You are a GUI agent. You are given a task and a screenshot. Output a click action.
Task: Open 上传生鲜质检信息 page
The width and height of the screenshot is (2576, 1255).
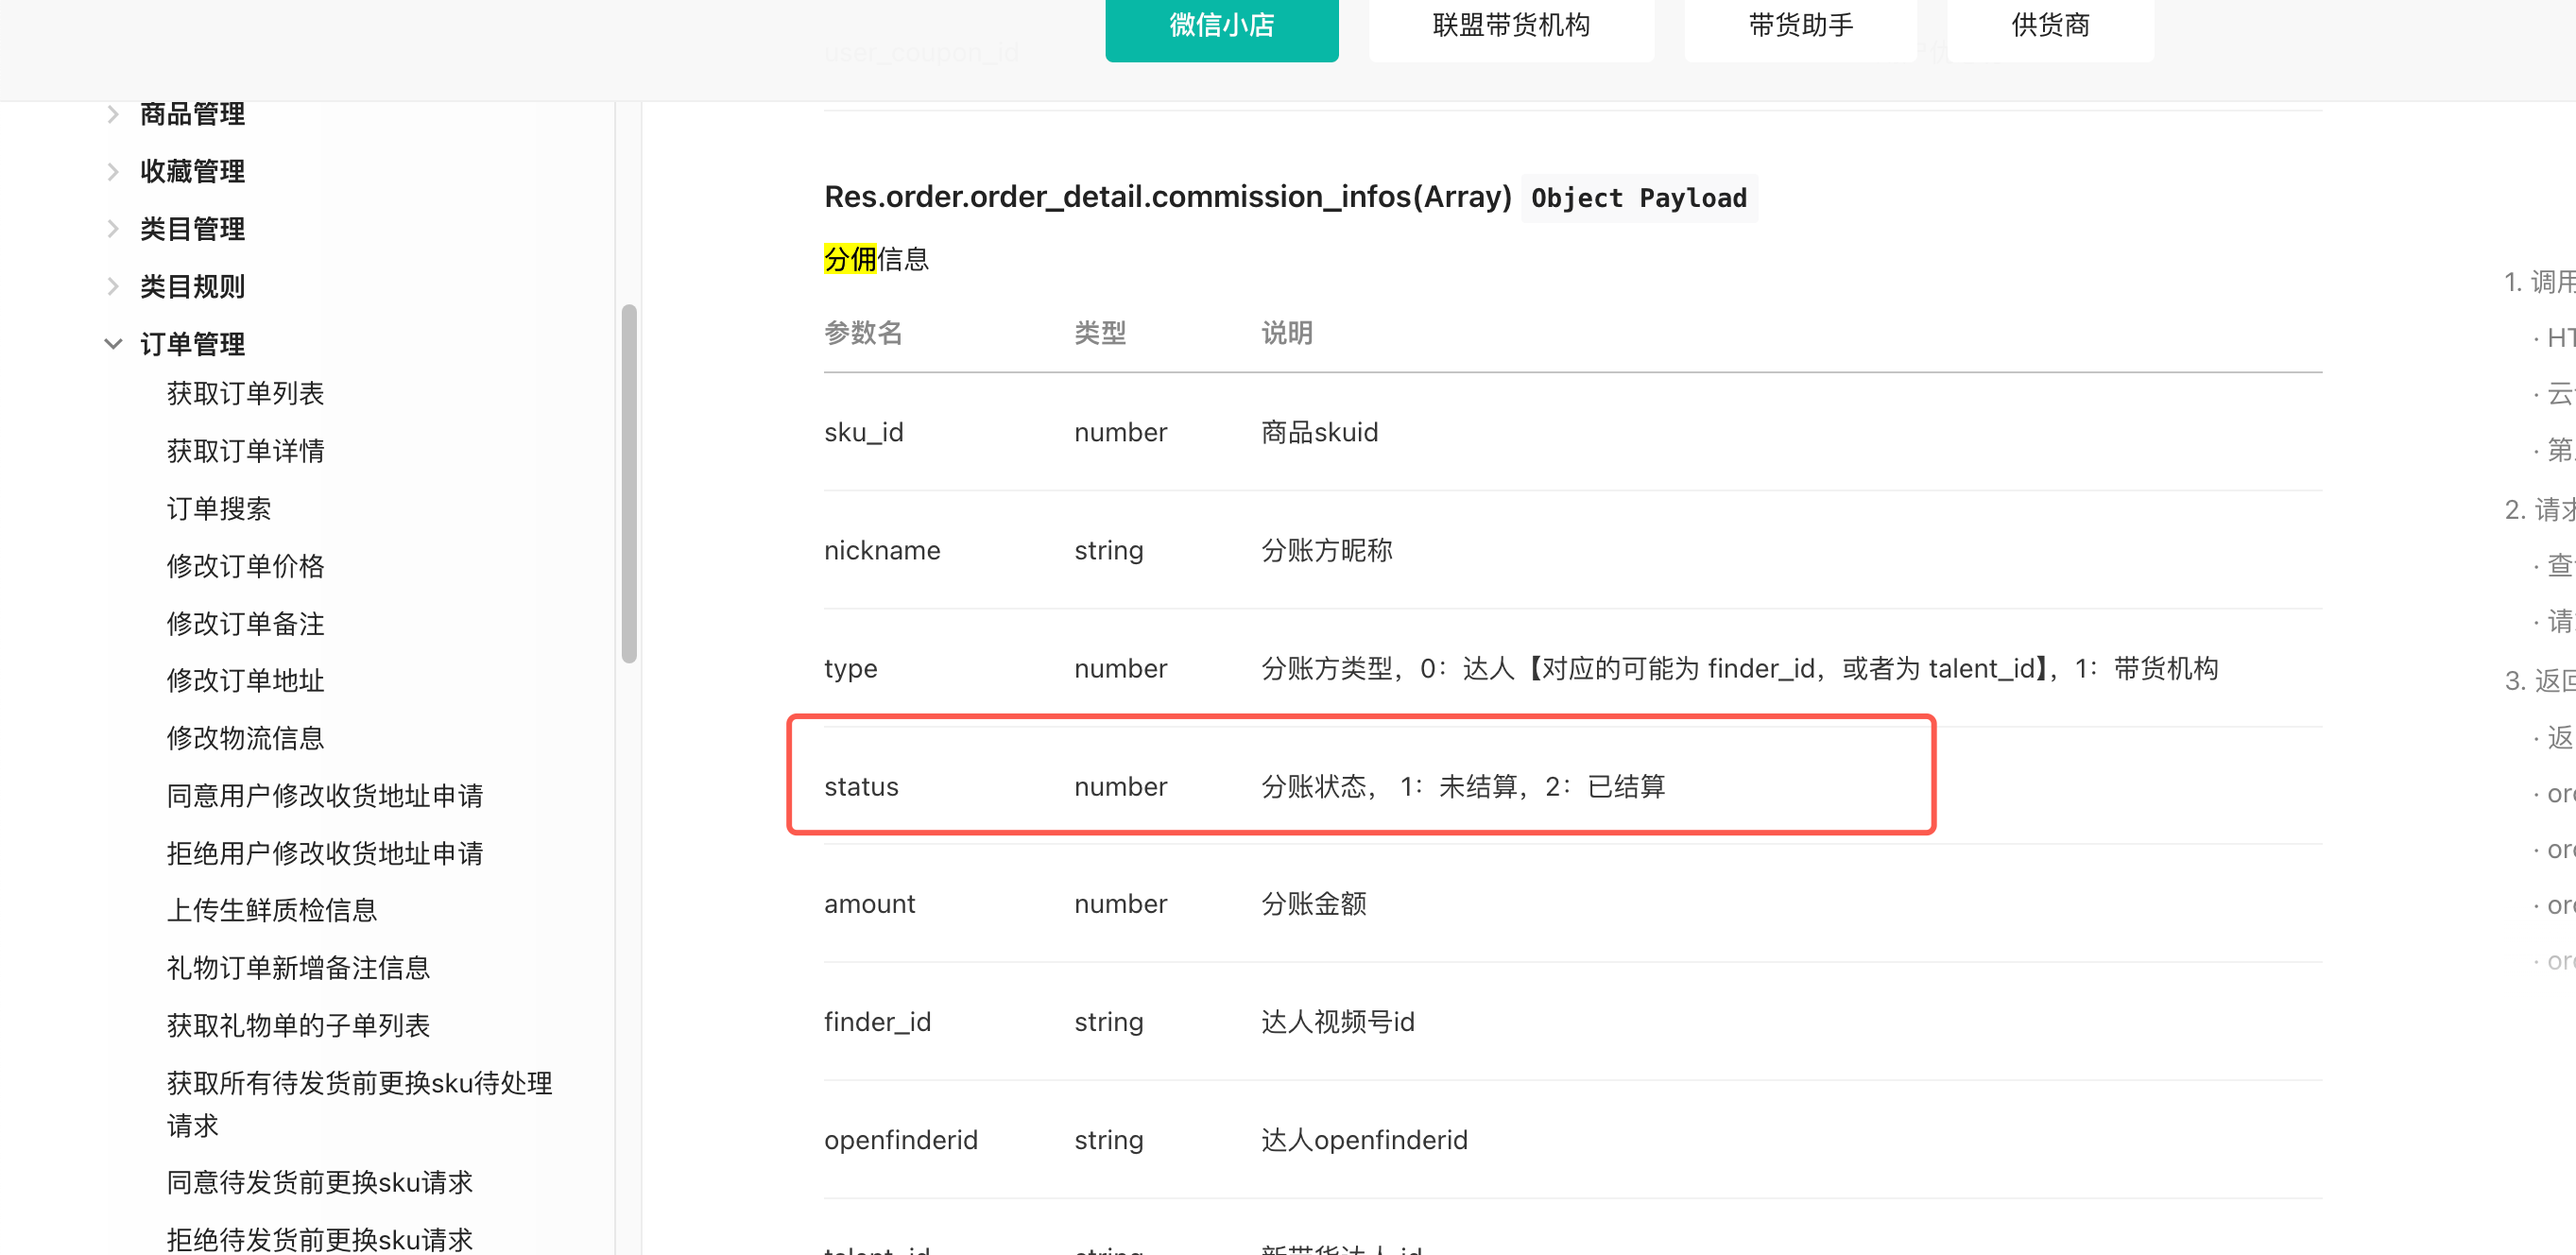coord(272,910)
